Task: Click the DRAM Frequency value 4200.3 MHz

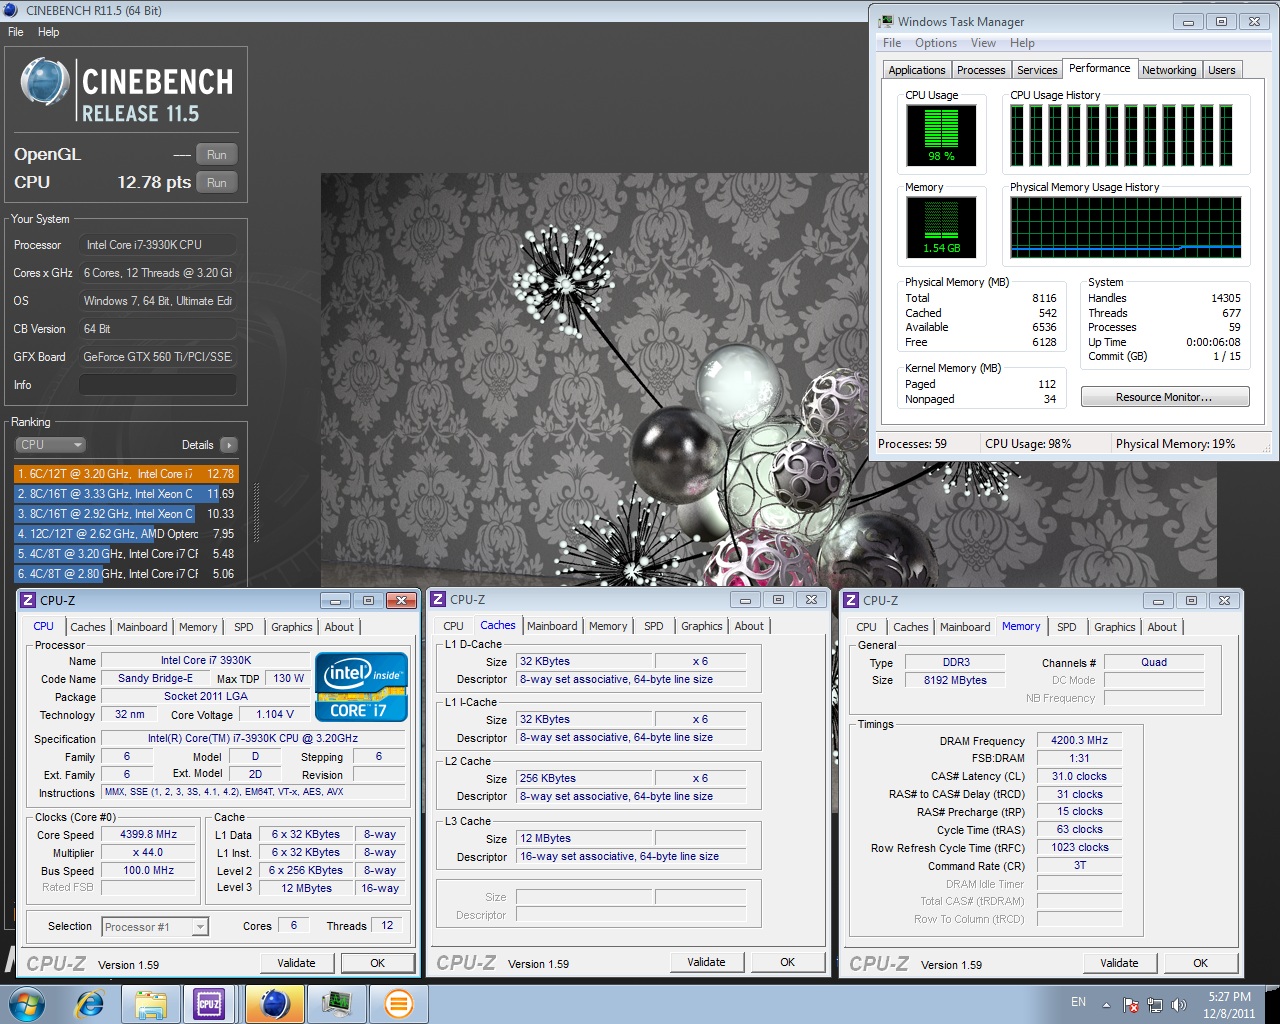Action: (x=1080, y=740)
